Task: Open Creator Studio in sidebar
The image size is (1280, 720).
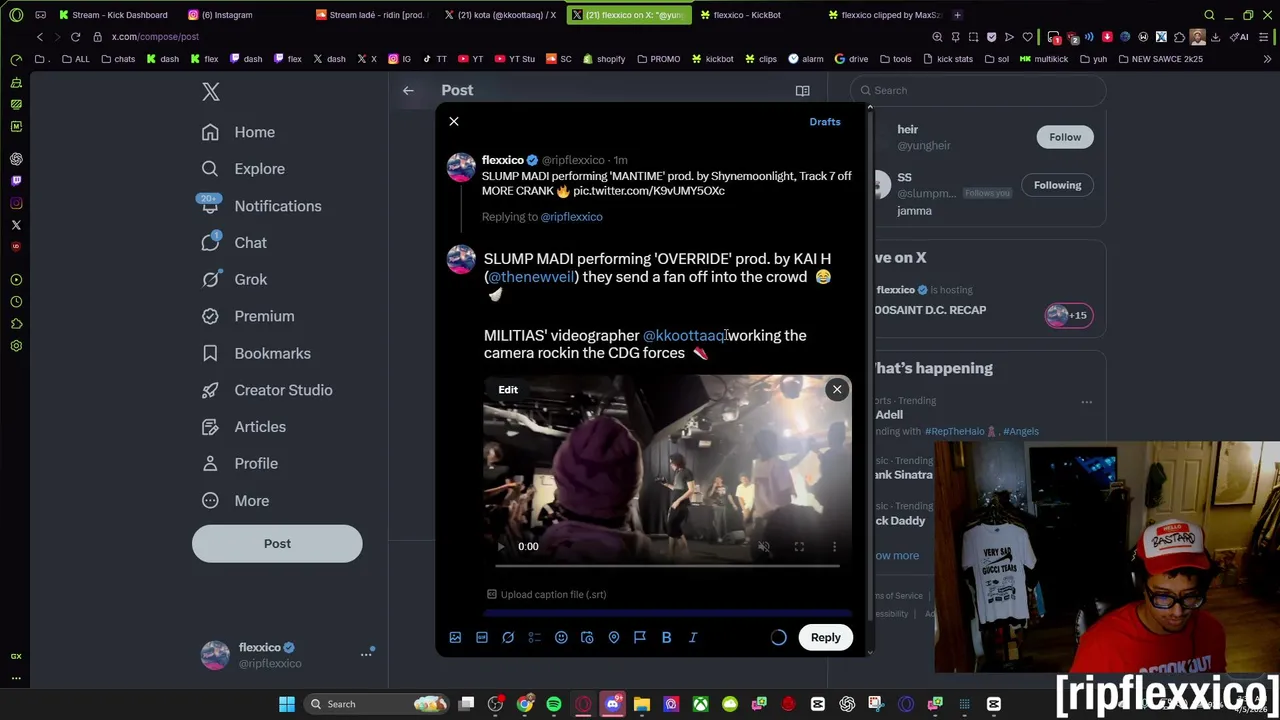Action: [x=267, y=390]
